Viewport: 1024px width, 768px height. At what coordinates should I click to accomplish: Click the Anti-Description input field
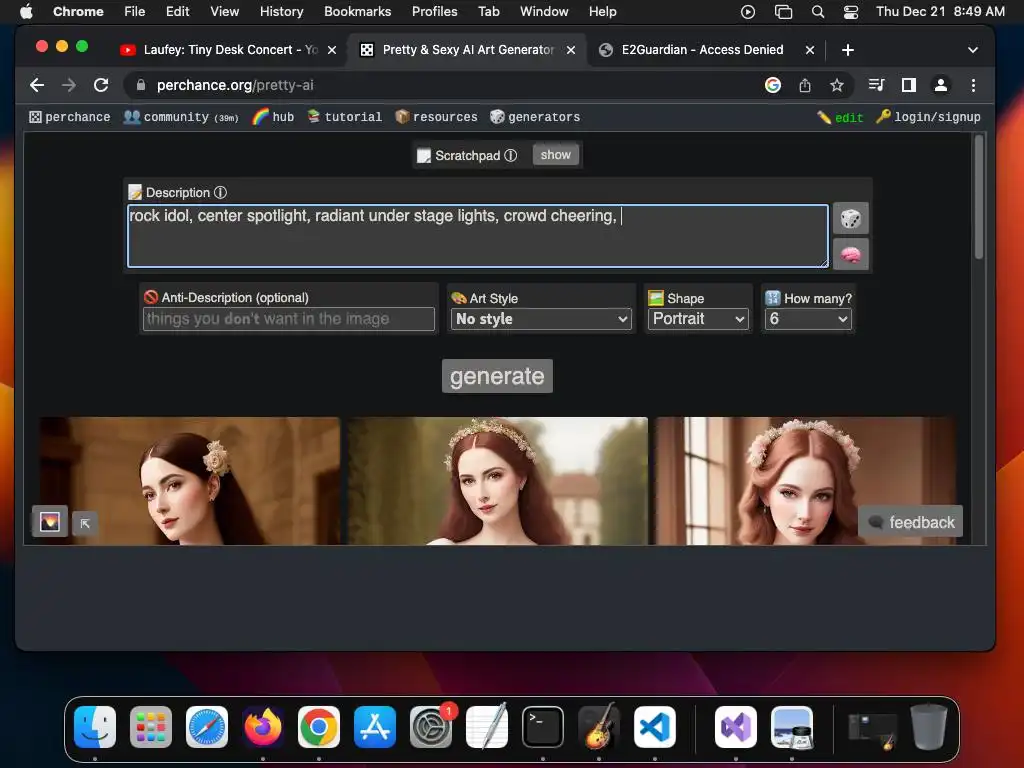click(x=289, y=319)
